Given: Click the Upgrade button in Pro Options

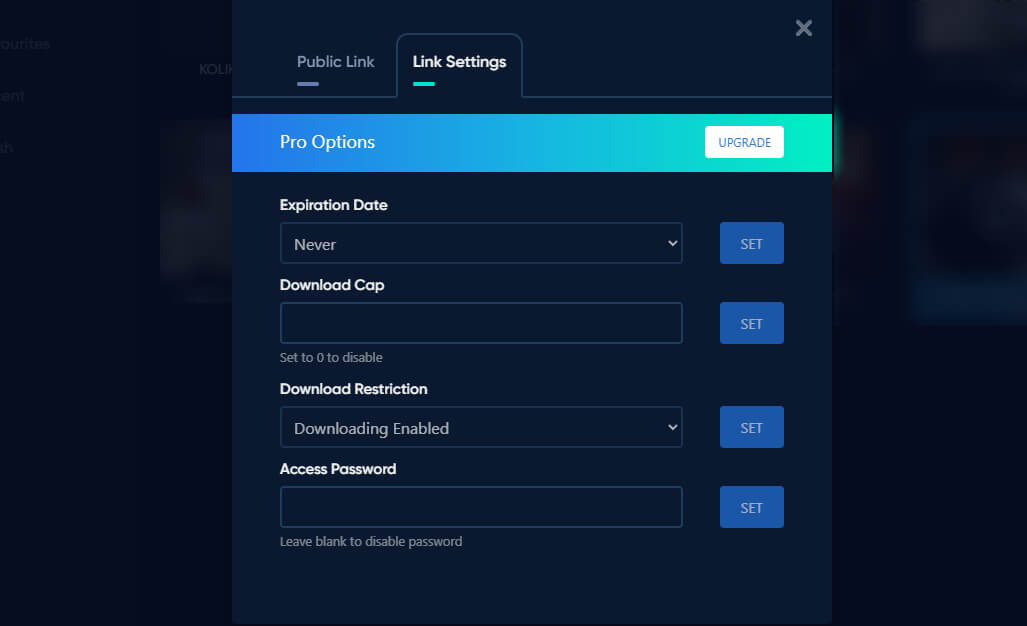Looking at the screenshot, I should 744,142.
